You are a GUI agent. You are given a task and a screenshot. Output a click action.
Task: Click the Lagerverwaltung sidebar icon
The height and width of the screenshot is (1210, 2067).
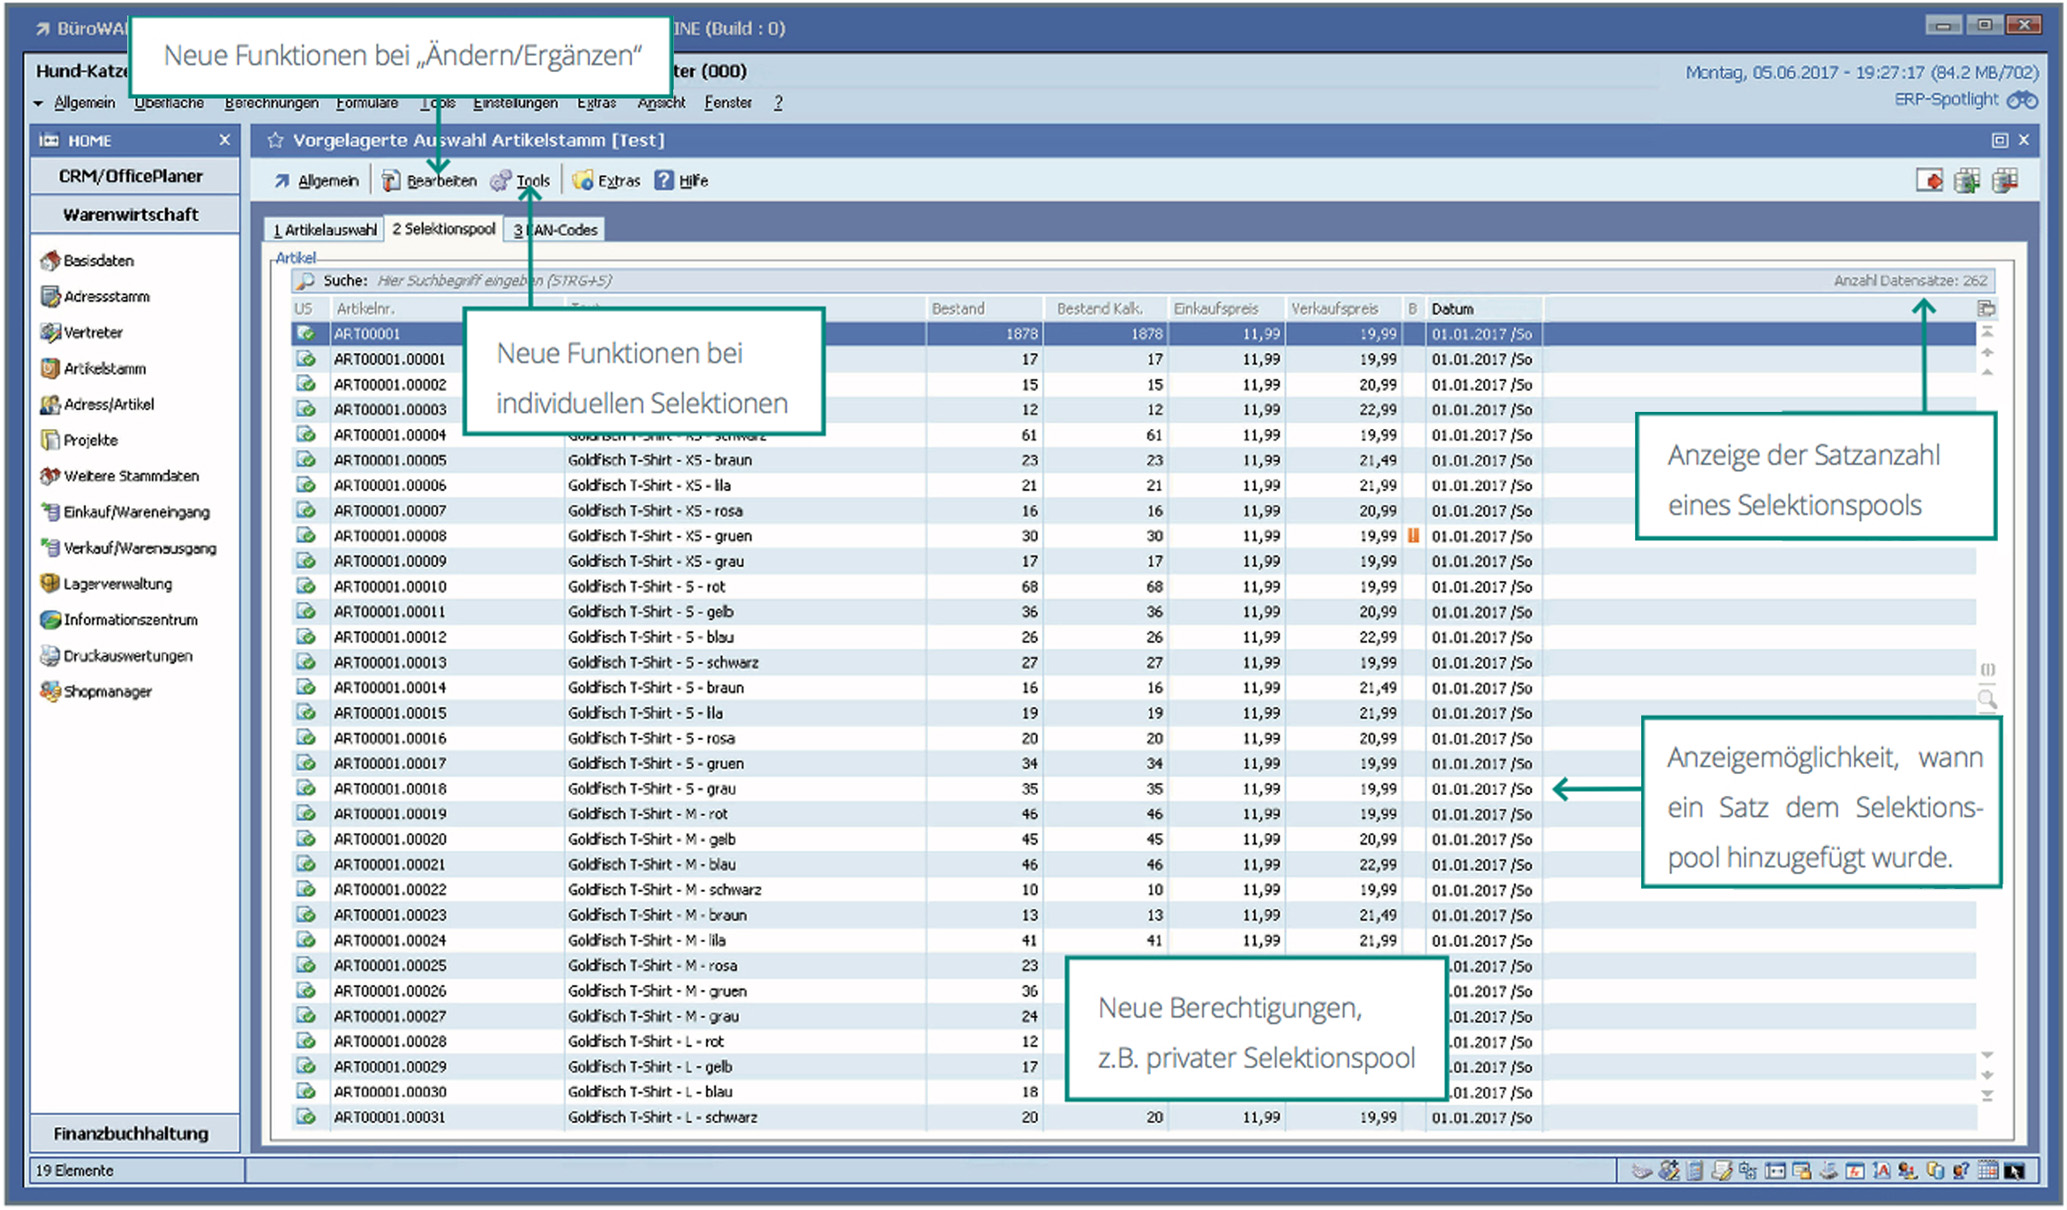point(49,584)
